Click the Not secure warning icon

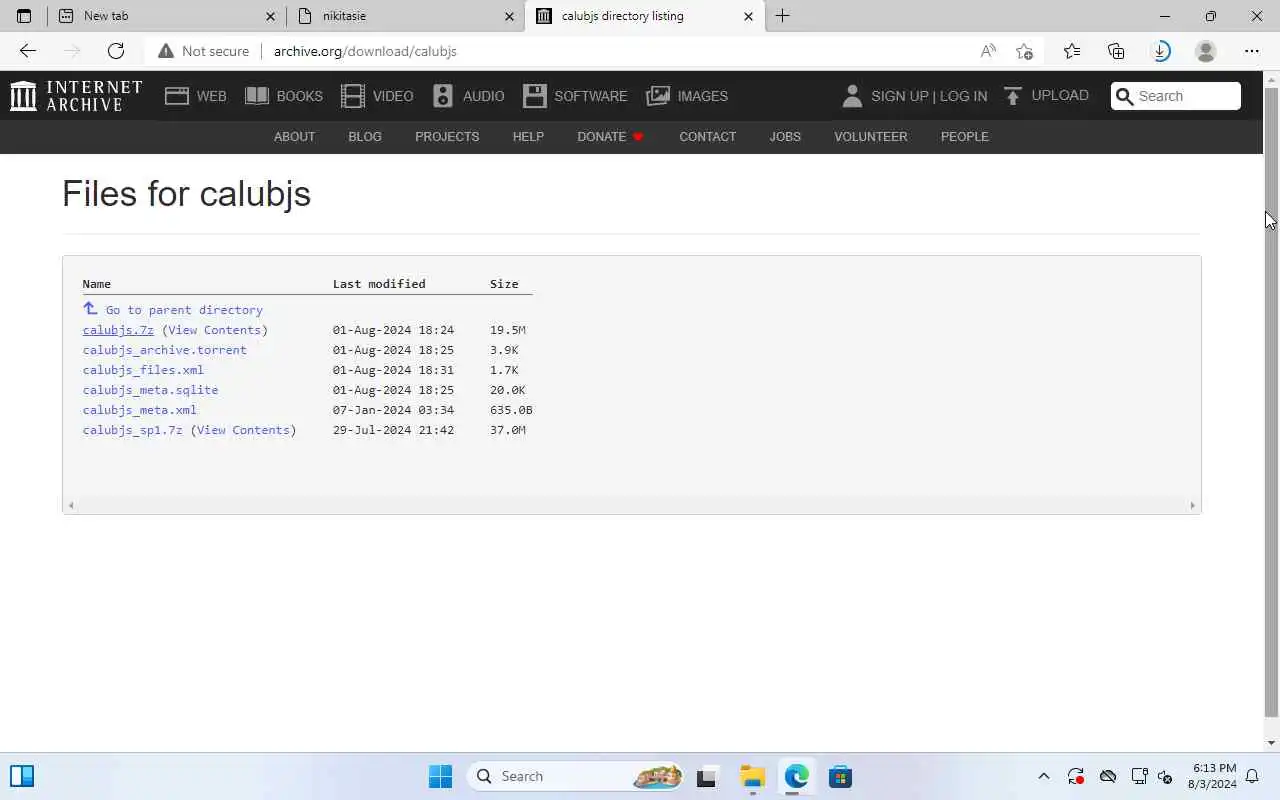pos(166,51)
